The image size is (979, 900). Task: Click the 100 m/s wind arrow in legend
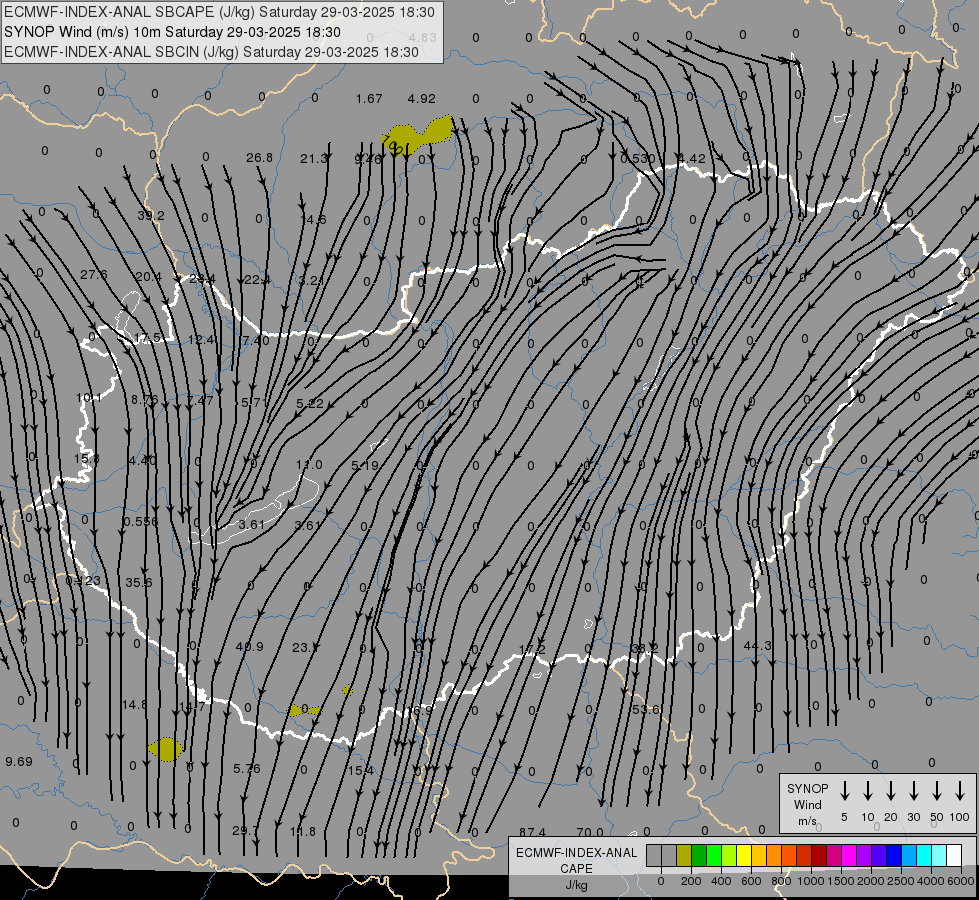click(x=960, y=791)
